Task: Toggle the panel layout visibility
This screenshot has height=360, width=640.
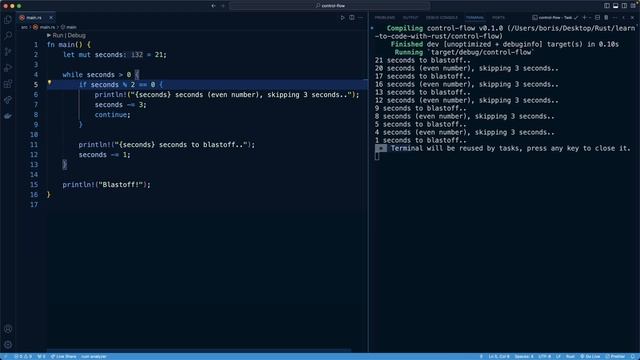Action: pyautogui.click(x=616, y=6)
